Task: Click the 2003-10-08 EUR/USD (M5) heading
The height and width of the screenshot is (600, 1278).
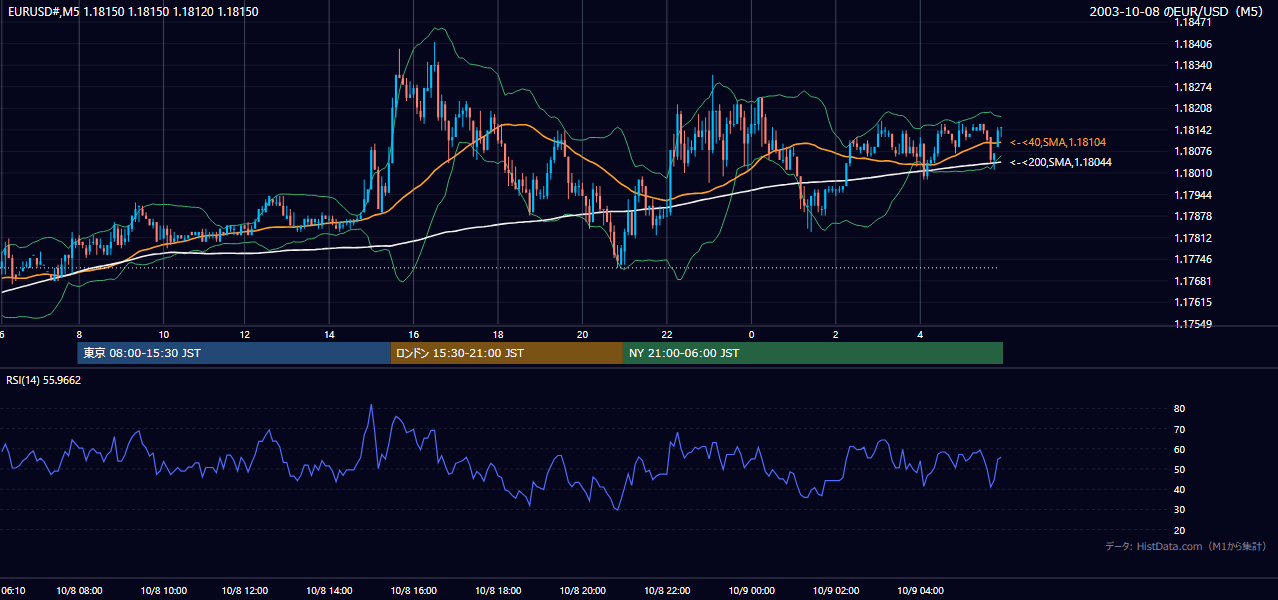Action: click(1177, 12)
